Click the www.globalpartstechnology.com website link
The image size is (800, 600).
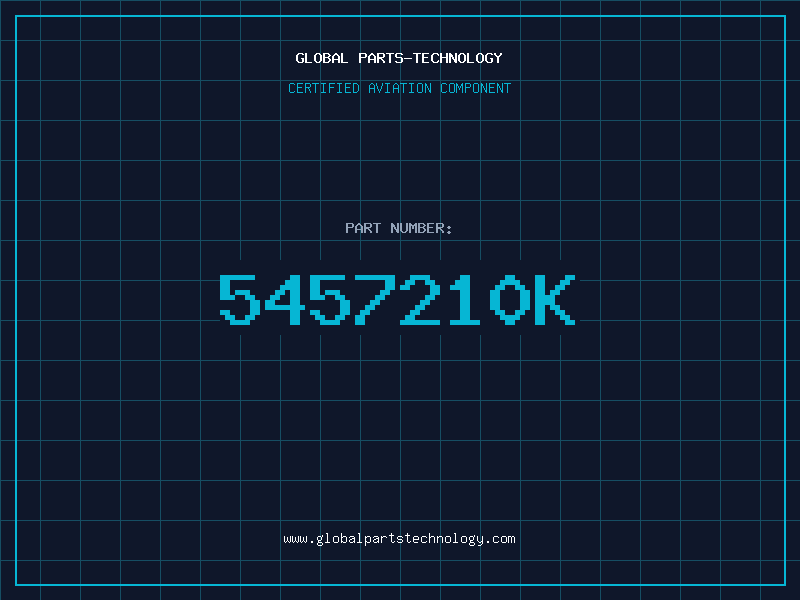click(399, 539)
